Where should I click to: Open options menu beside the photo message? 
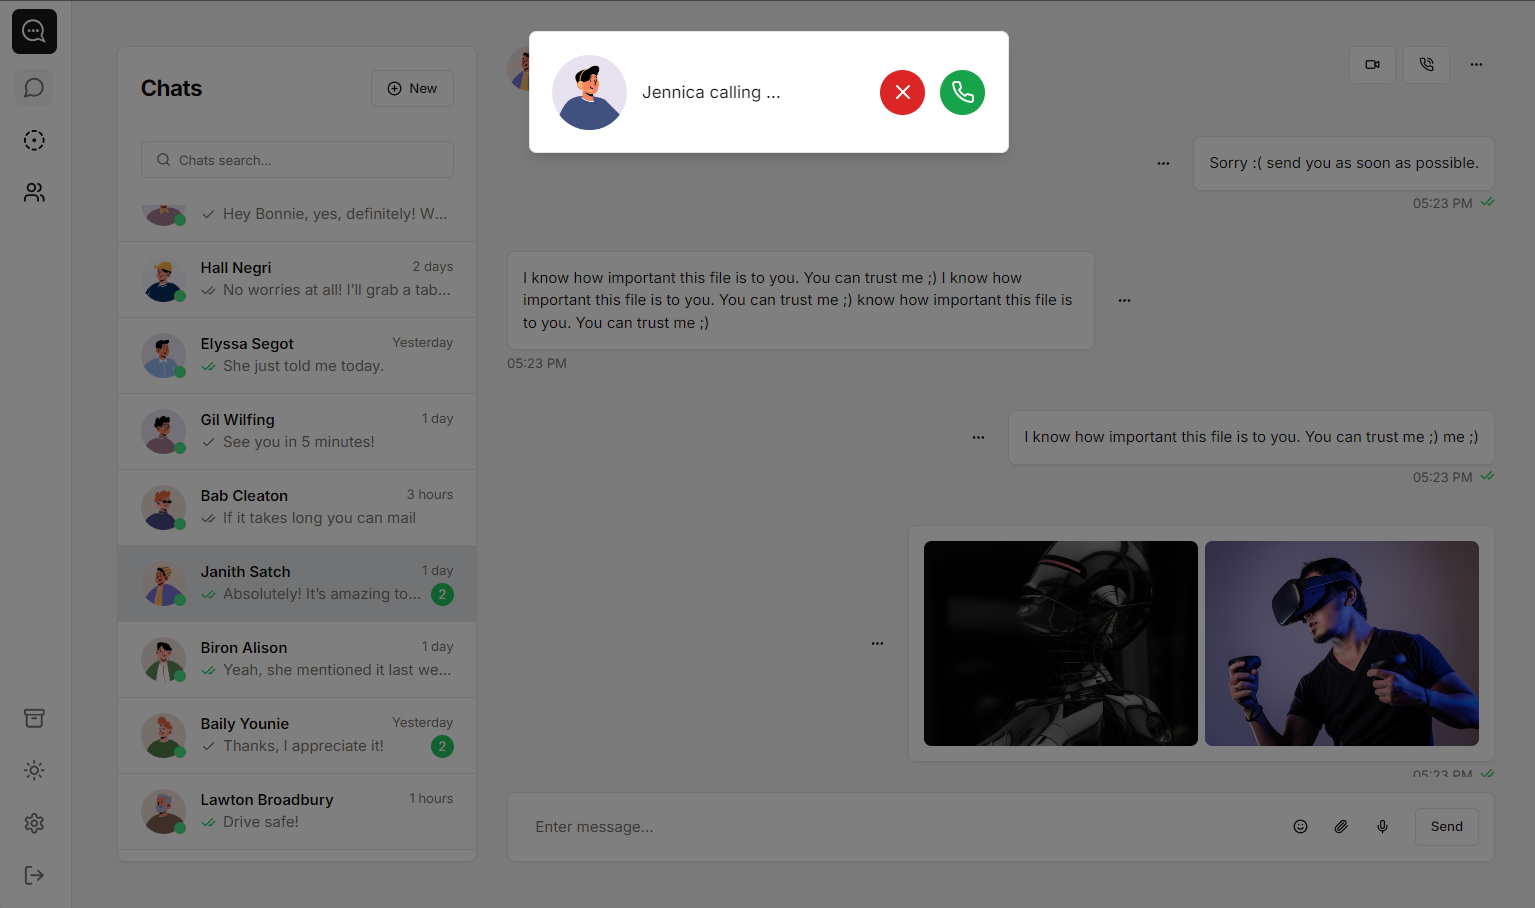pos(877,643)
